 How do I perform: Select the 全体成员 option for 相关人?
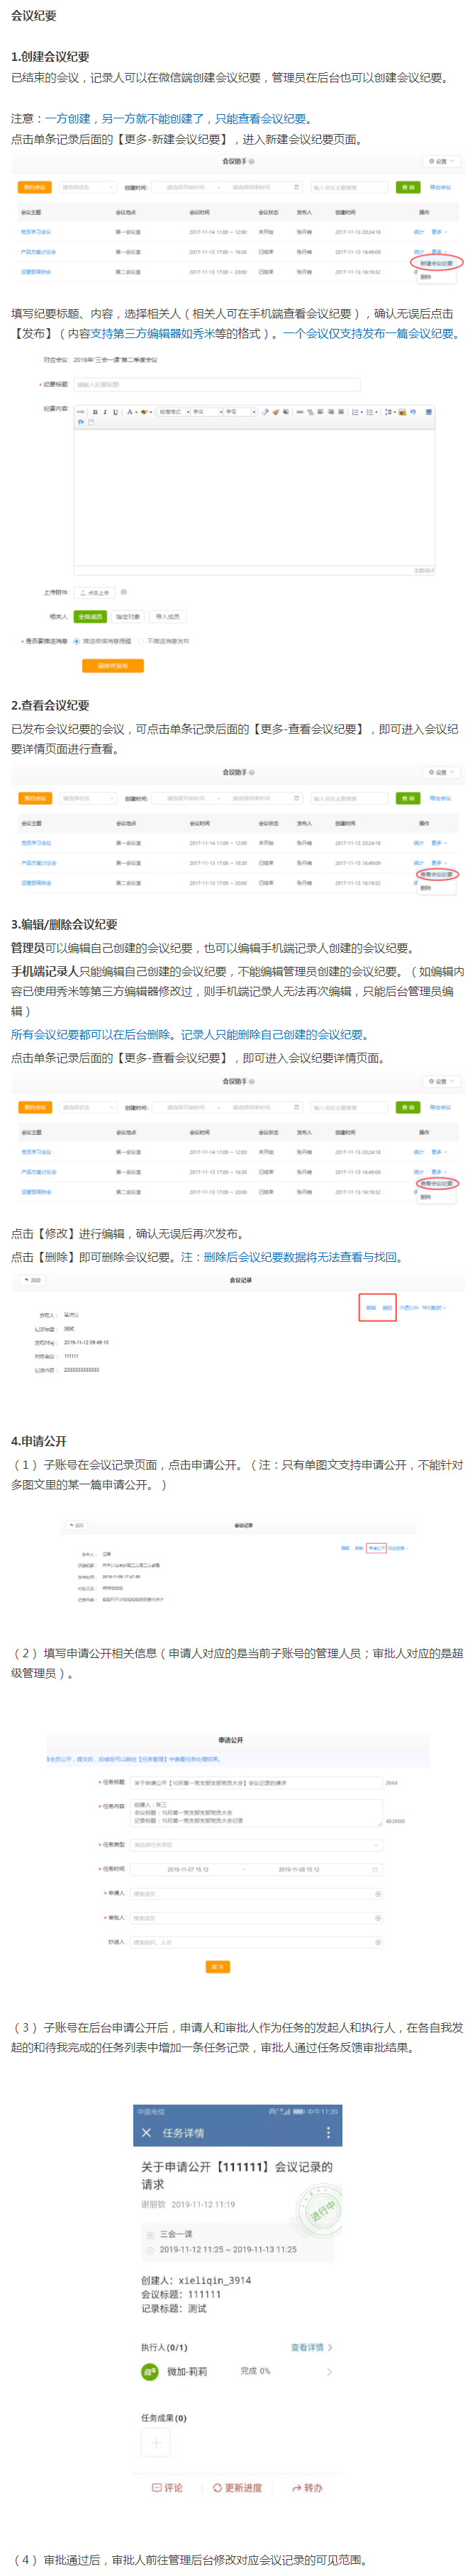90,616
